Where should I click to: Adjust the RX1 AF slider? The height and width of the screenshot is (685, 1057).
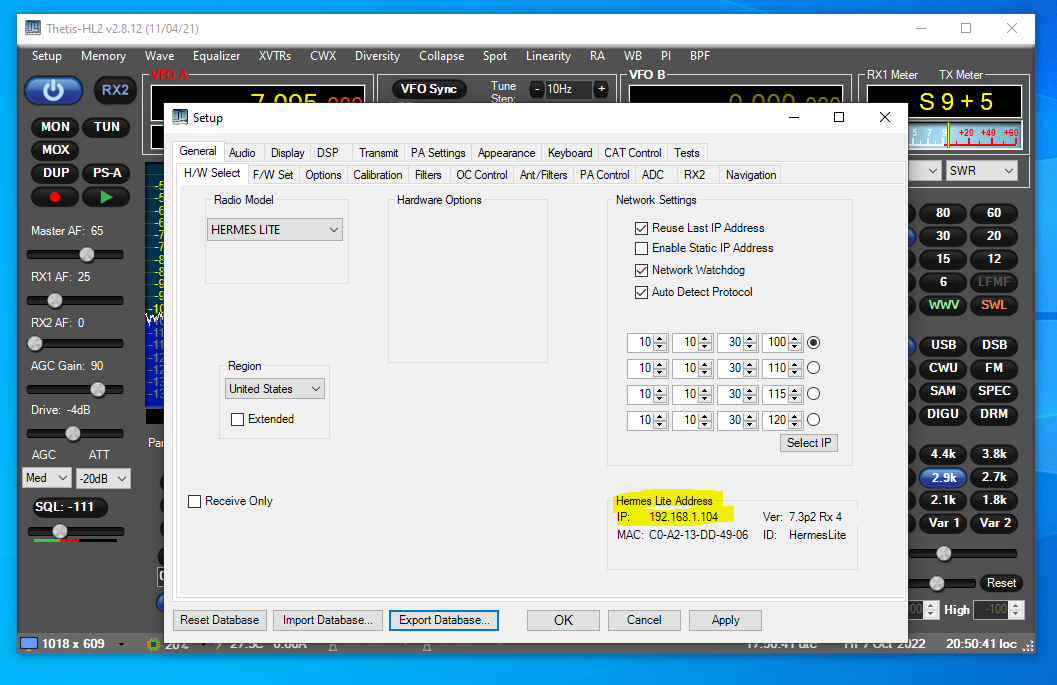(x=75, y=300)
